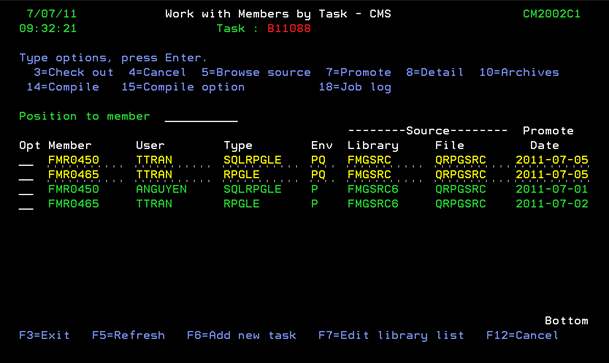Select Opt field for ANGUYEN FMR0450 row

point(26,189)
